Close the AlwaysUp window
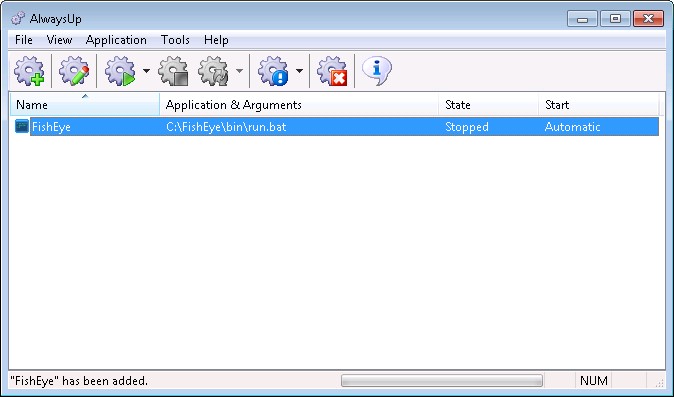Image resolution: width=674 pixels, height=397 pixels. pyautogui.click(x=649, y=19)
